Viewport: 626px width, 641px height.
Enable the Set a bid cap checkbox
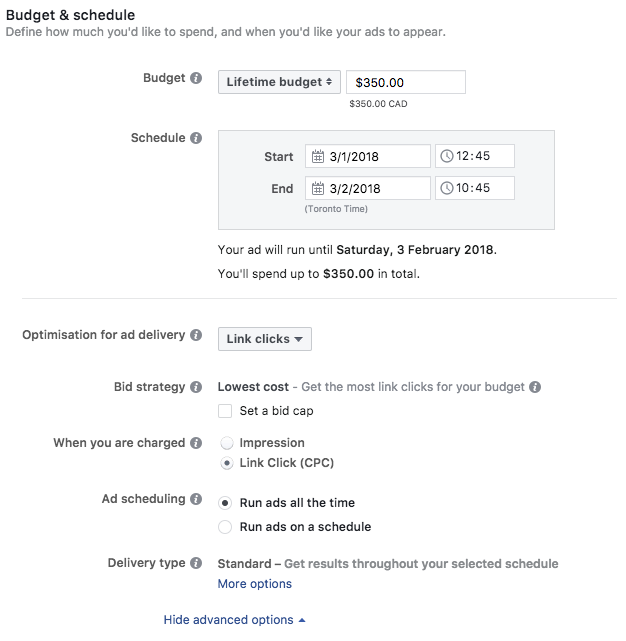(225, 411)
